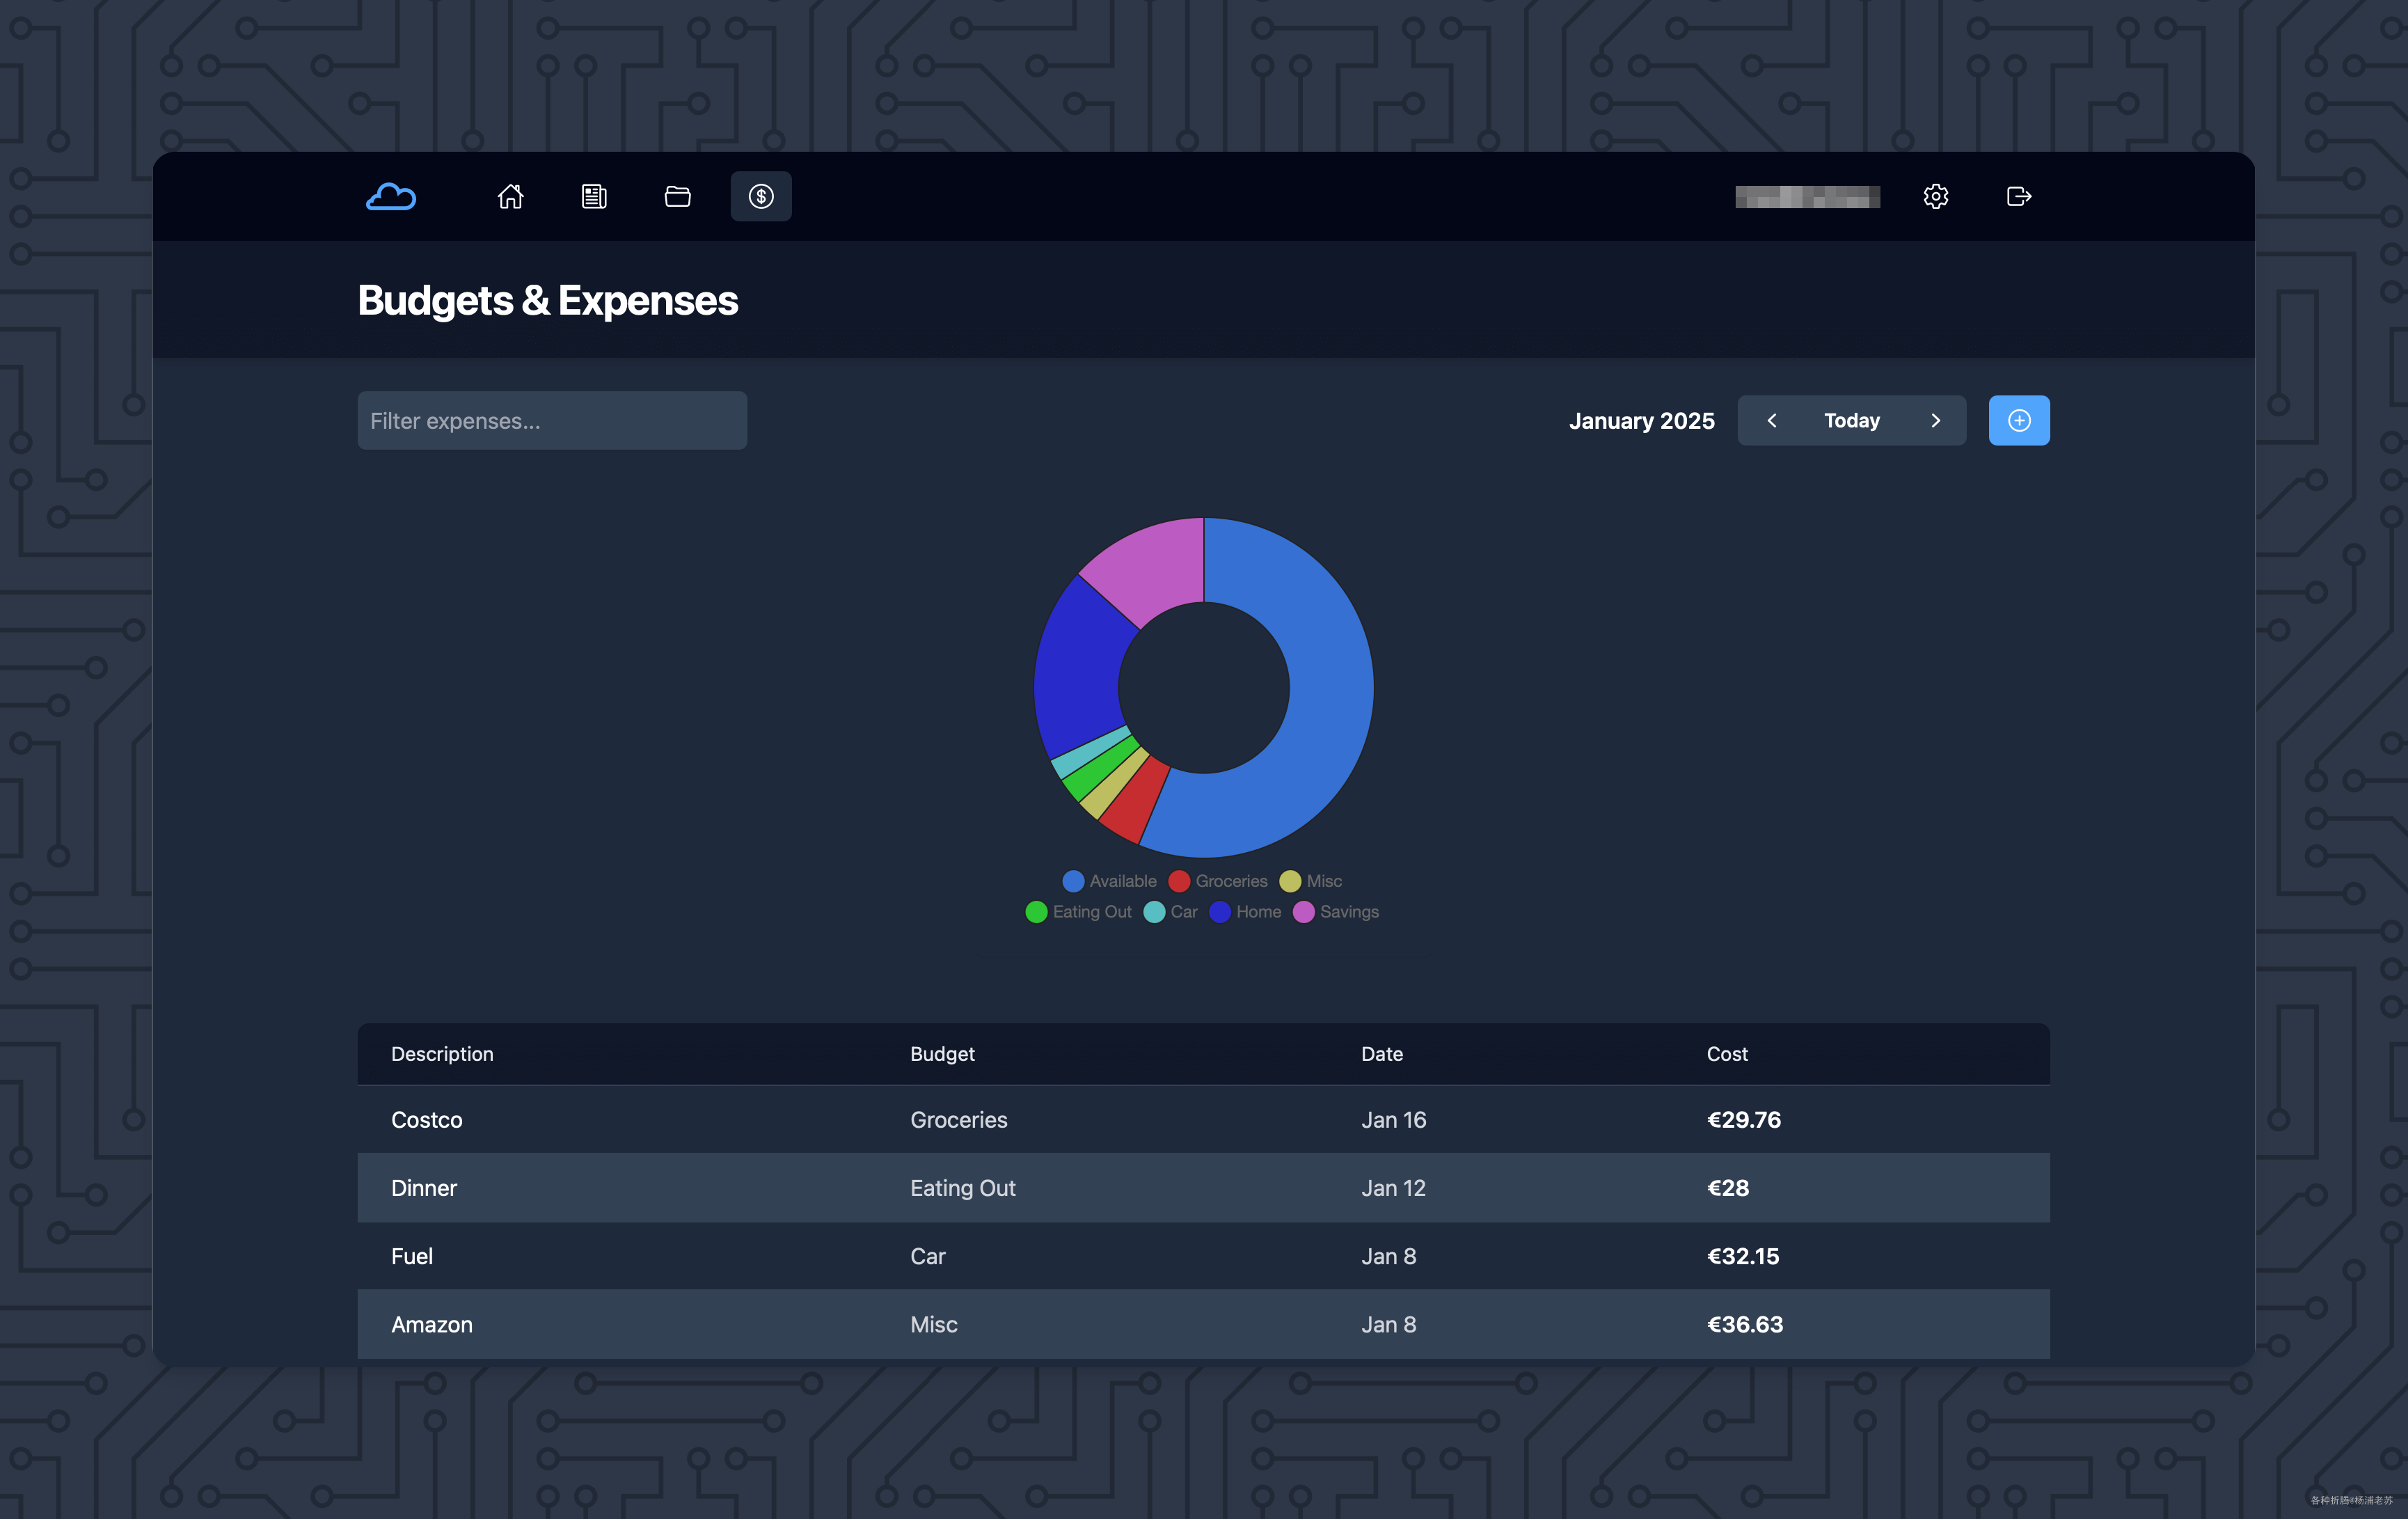Select the dollar-sign Expenses icon

761,197
